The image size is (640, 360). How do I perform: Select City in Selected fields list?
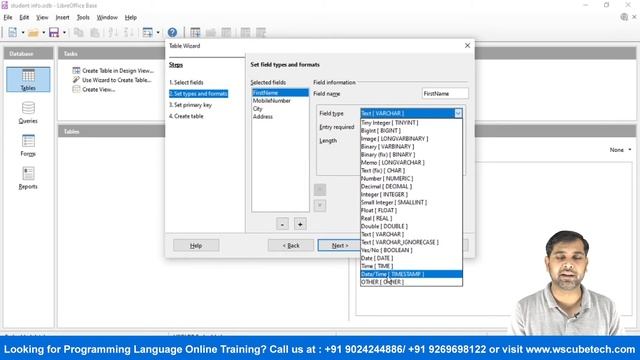click(280, 109)
